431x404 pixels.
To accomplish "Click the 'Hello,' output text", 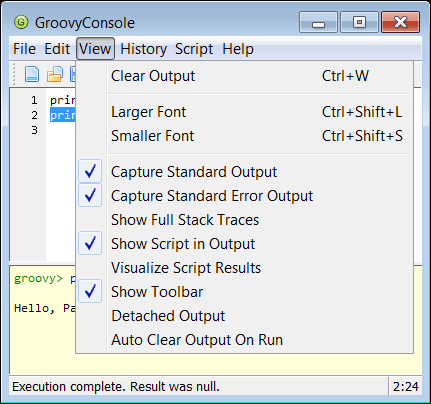I will tap(34, 308).
